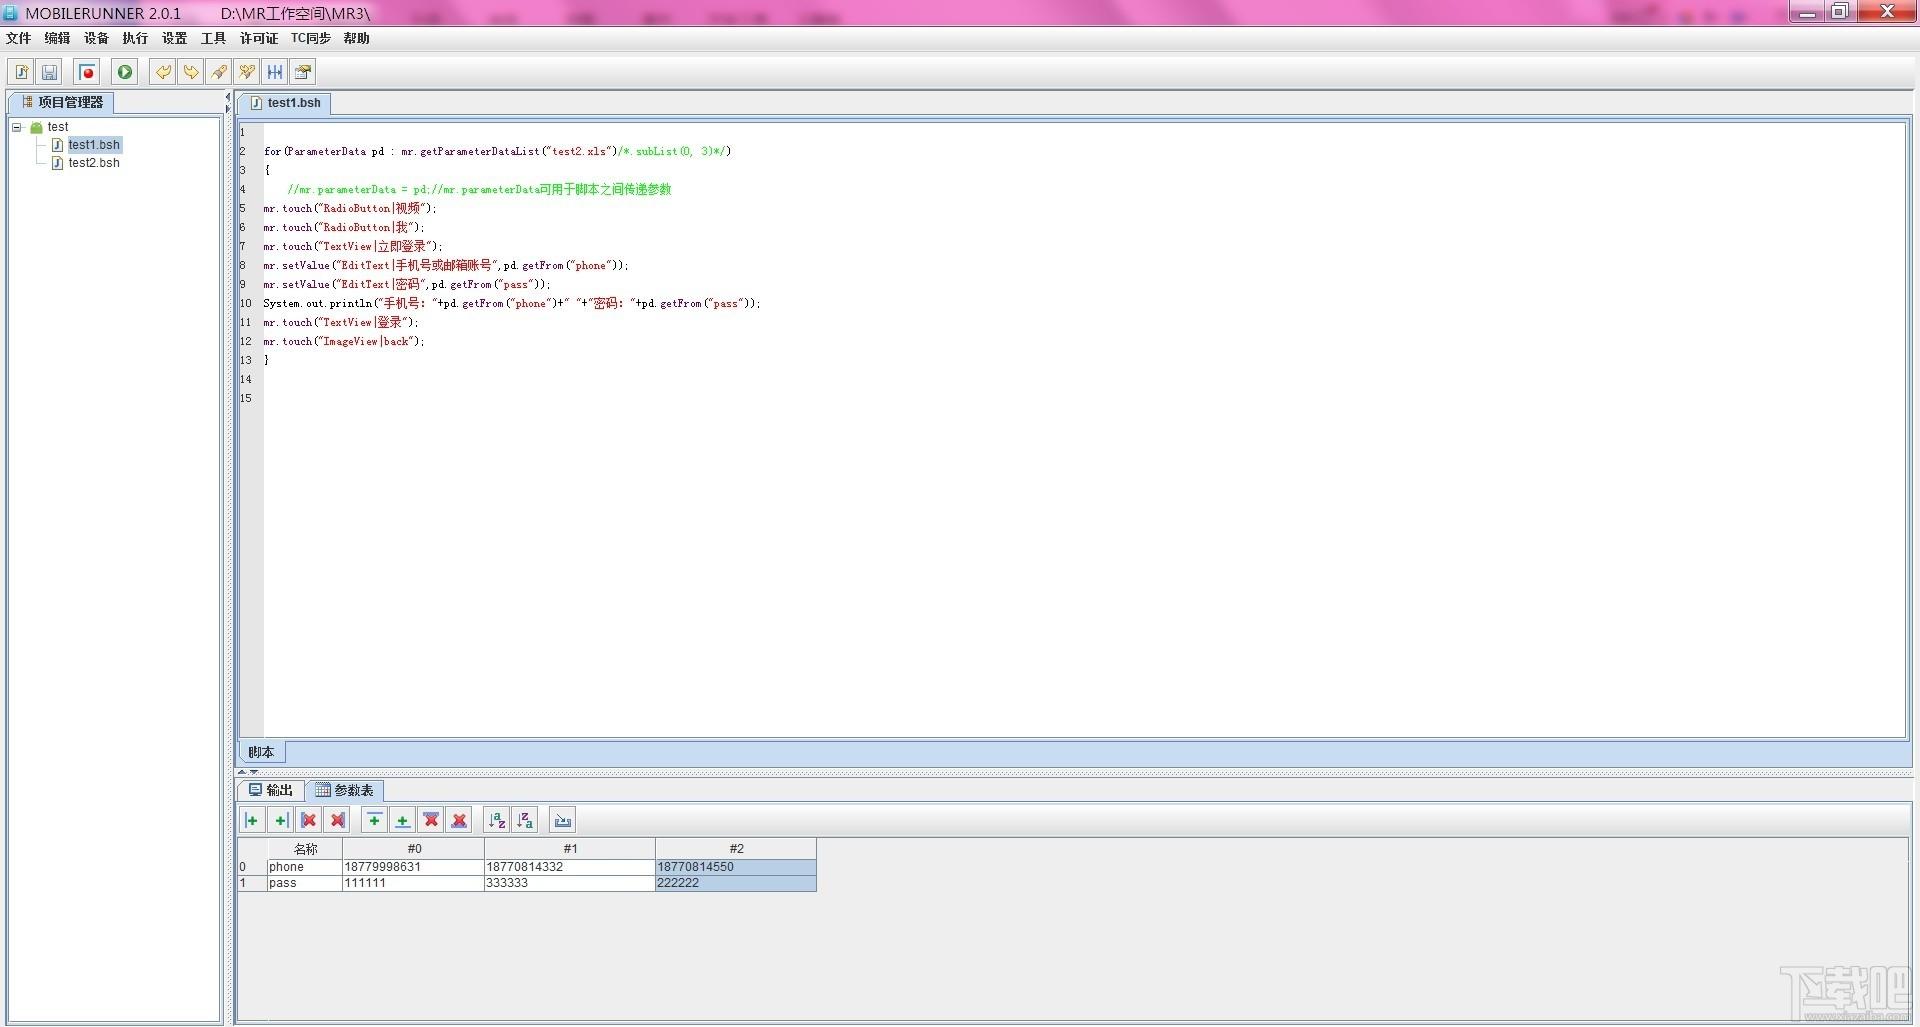Click phone cell value 18779998631
The height and width of the screenshot is (1027, 1920).
pyautogui.click(x=413, y=867)
